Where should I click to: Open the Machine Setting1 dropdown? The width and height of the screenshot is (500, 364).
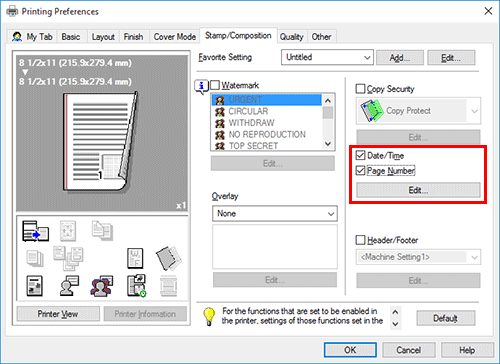[418, 257]
